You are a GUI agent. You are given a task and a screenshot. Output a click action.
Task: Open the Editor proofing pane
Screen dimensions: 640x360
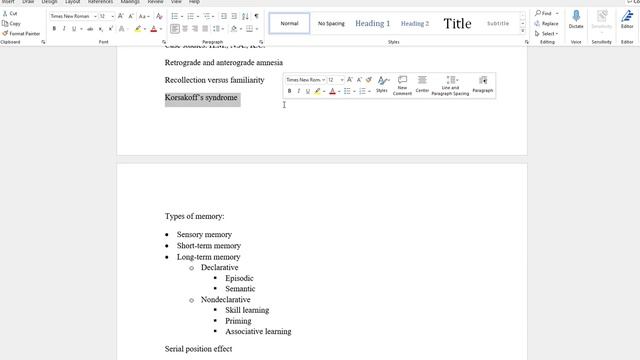pos(627,20)
